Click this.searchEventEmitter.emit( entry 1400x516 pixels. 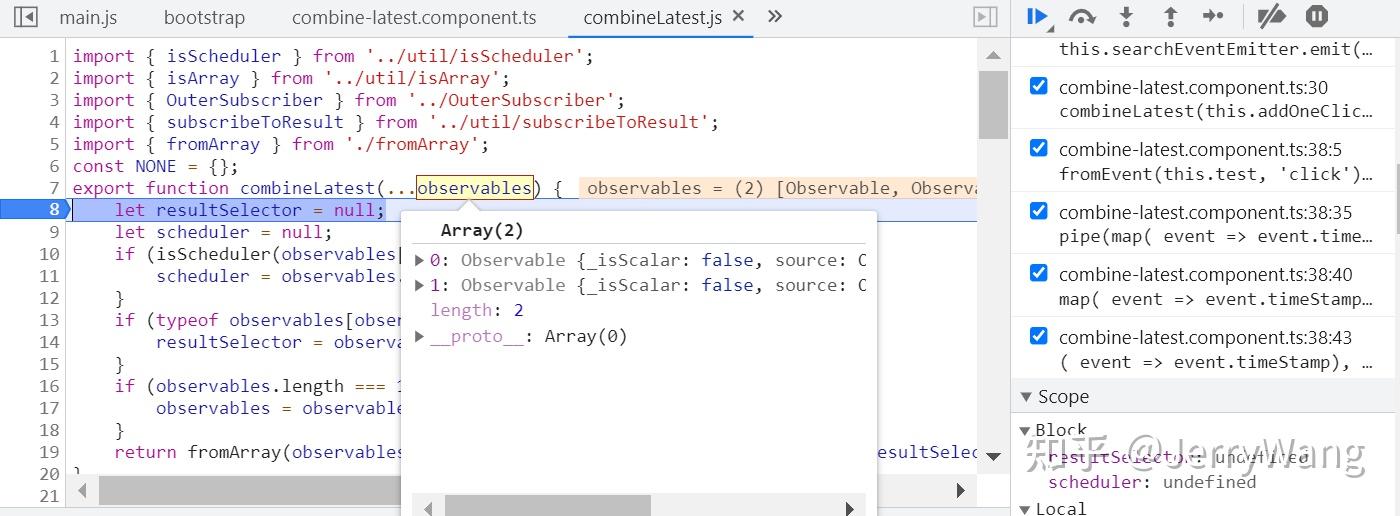(1215, 49)
